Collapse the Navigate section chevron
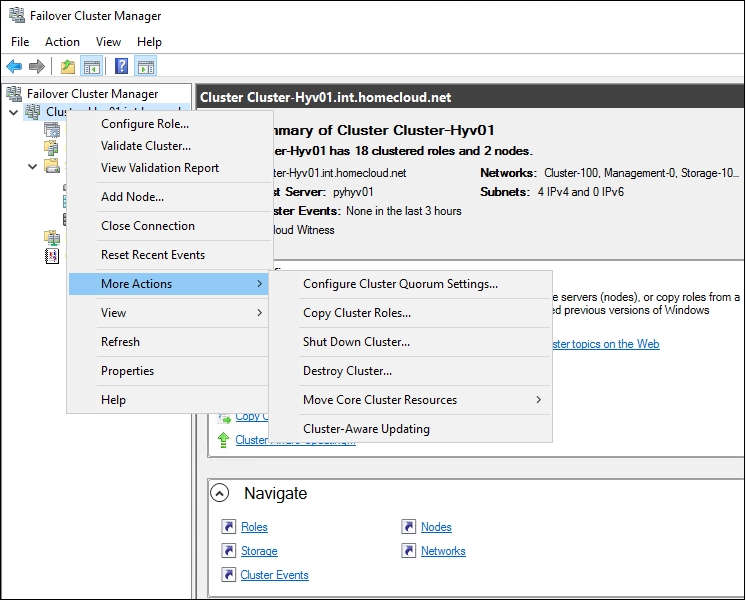 click(x=219, y=493)
